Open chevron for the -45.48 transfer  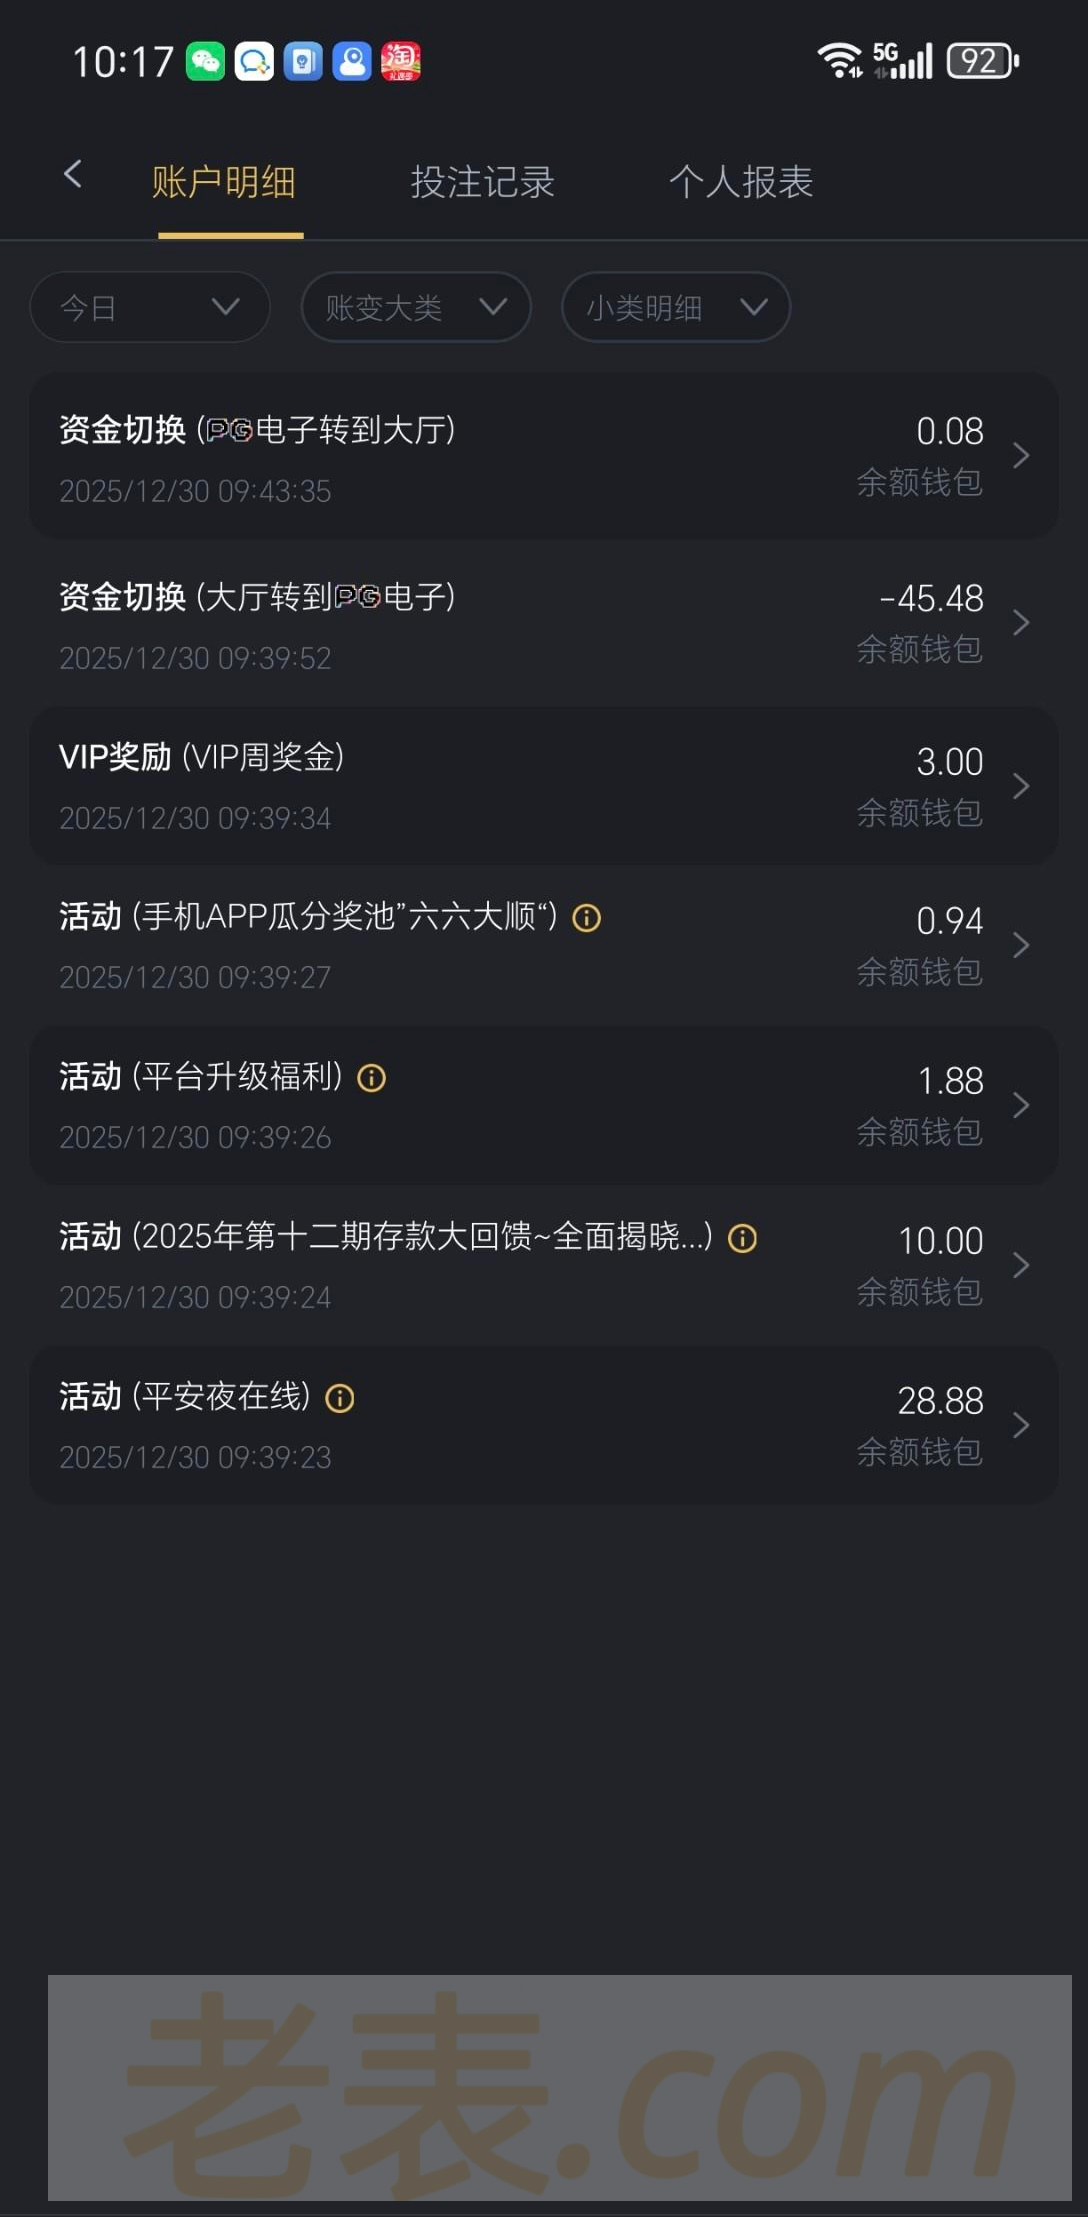click(x=1021, y=623)
